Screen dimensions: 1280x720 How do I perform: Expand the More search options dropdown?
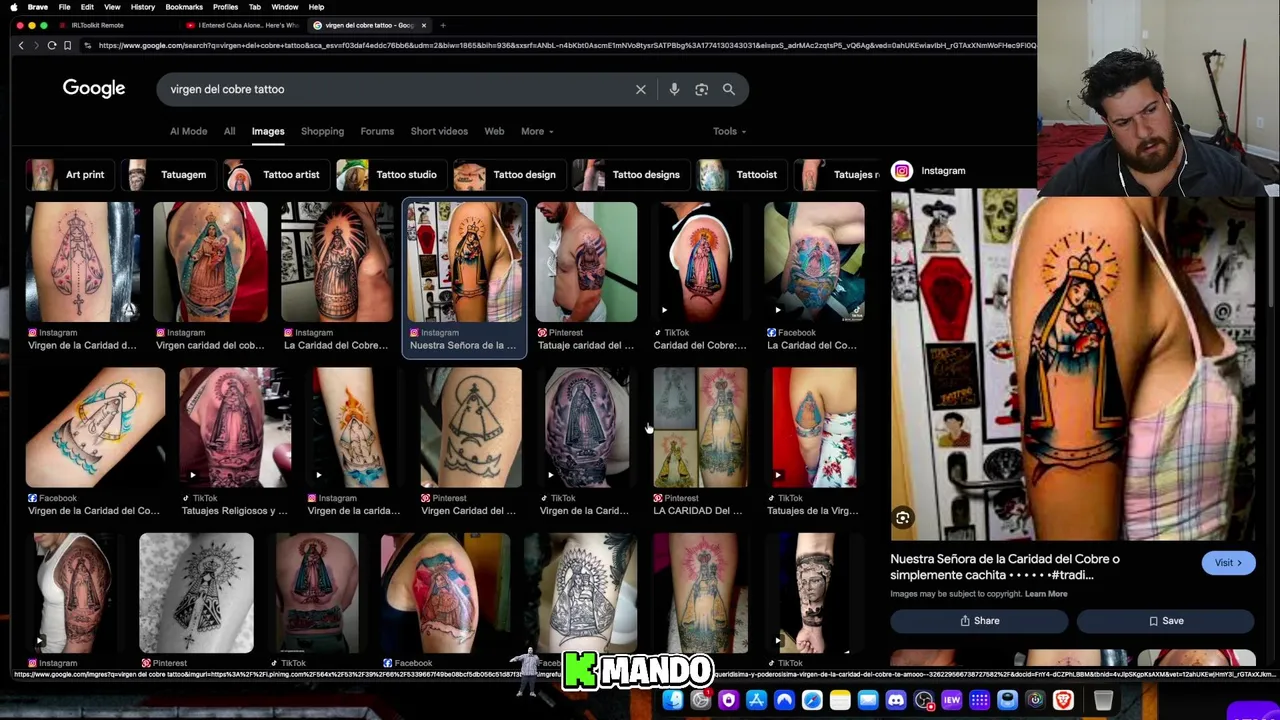pos(537,131)
